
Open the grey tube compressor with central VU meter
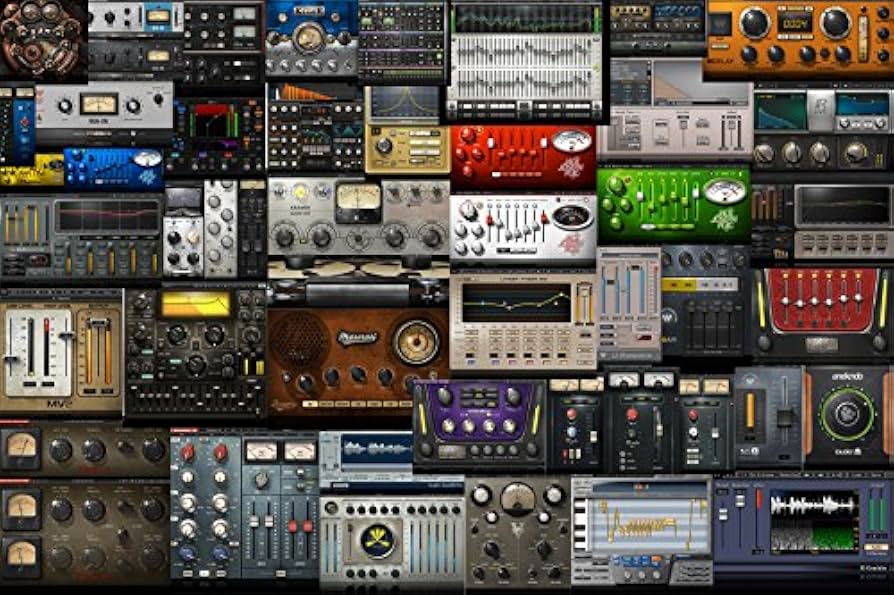coord(358,218)
